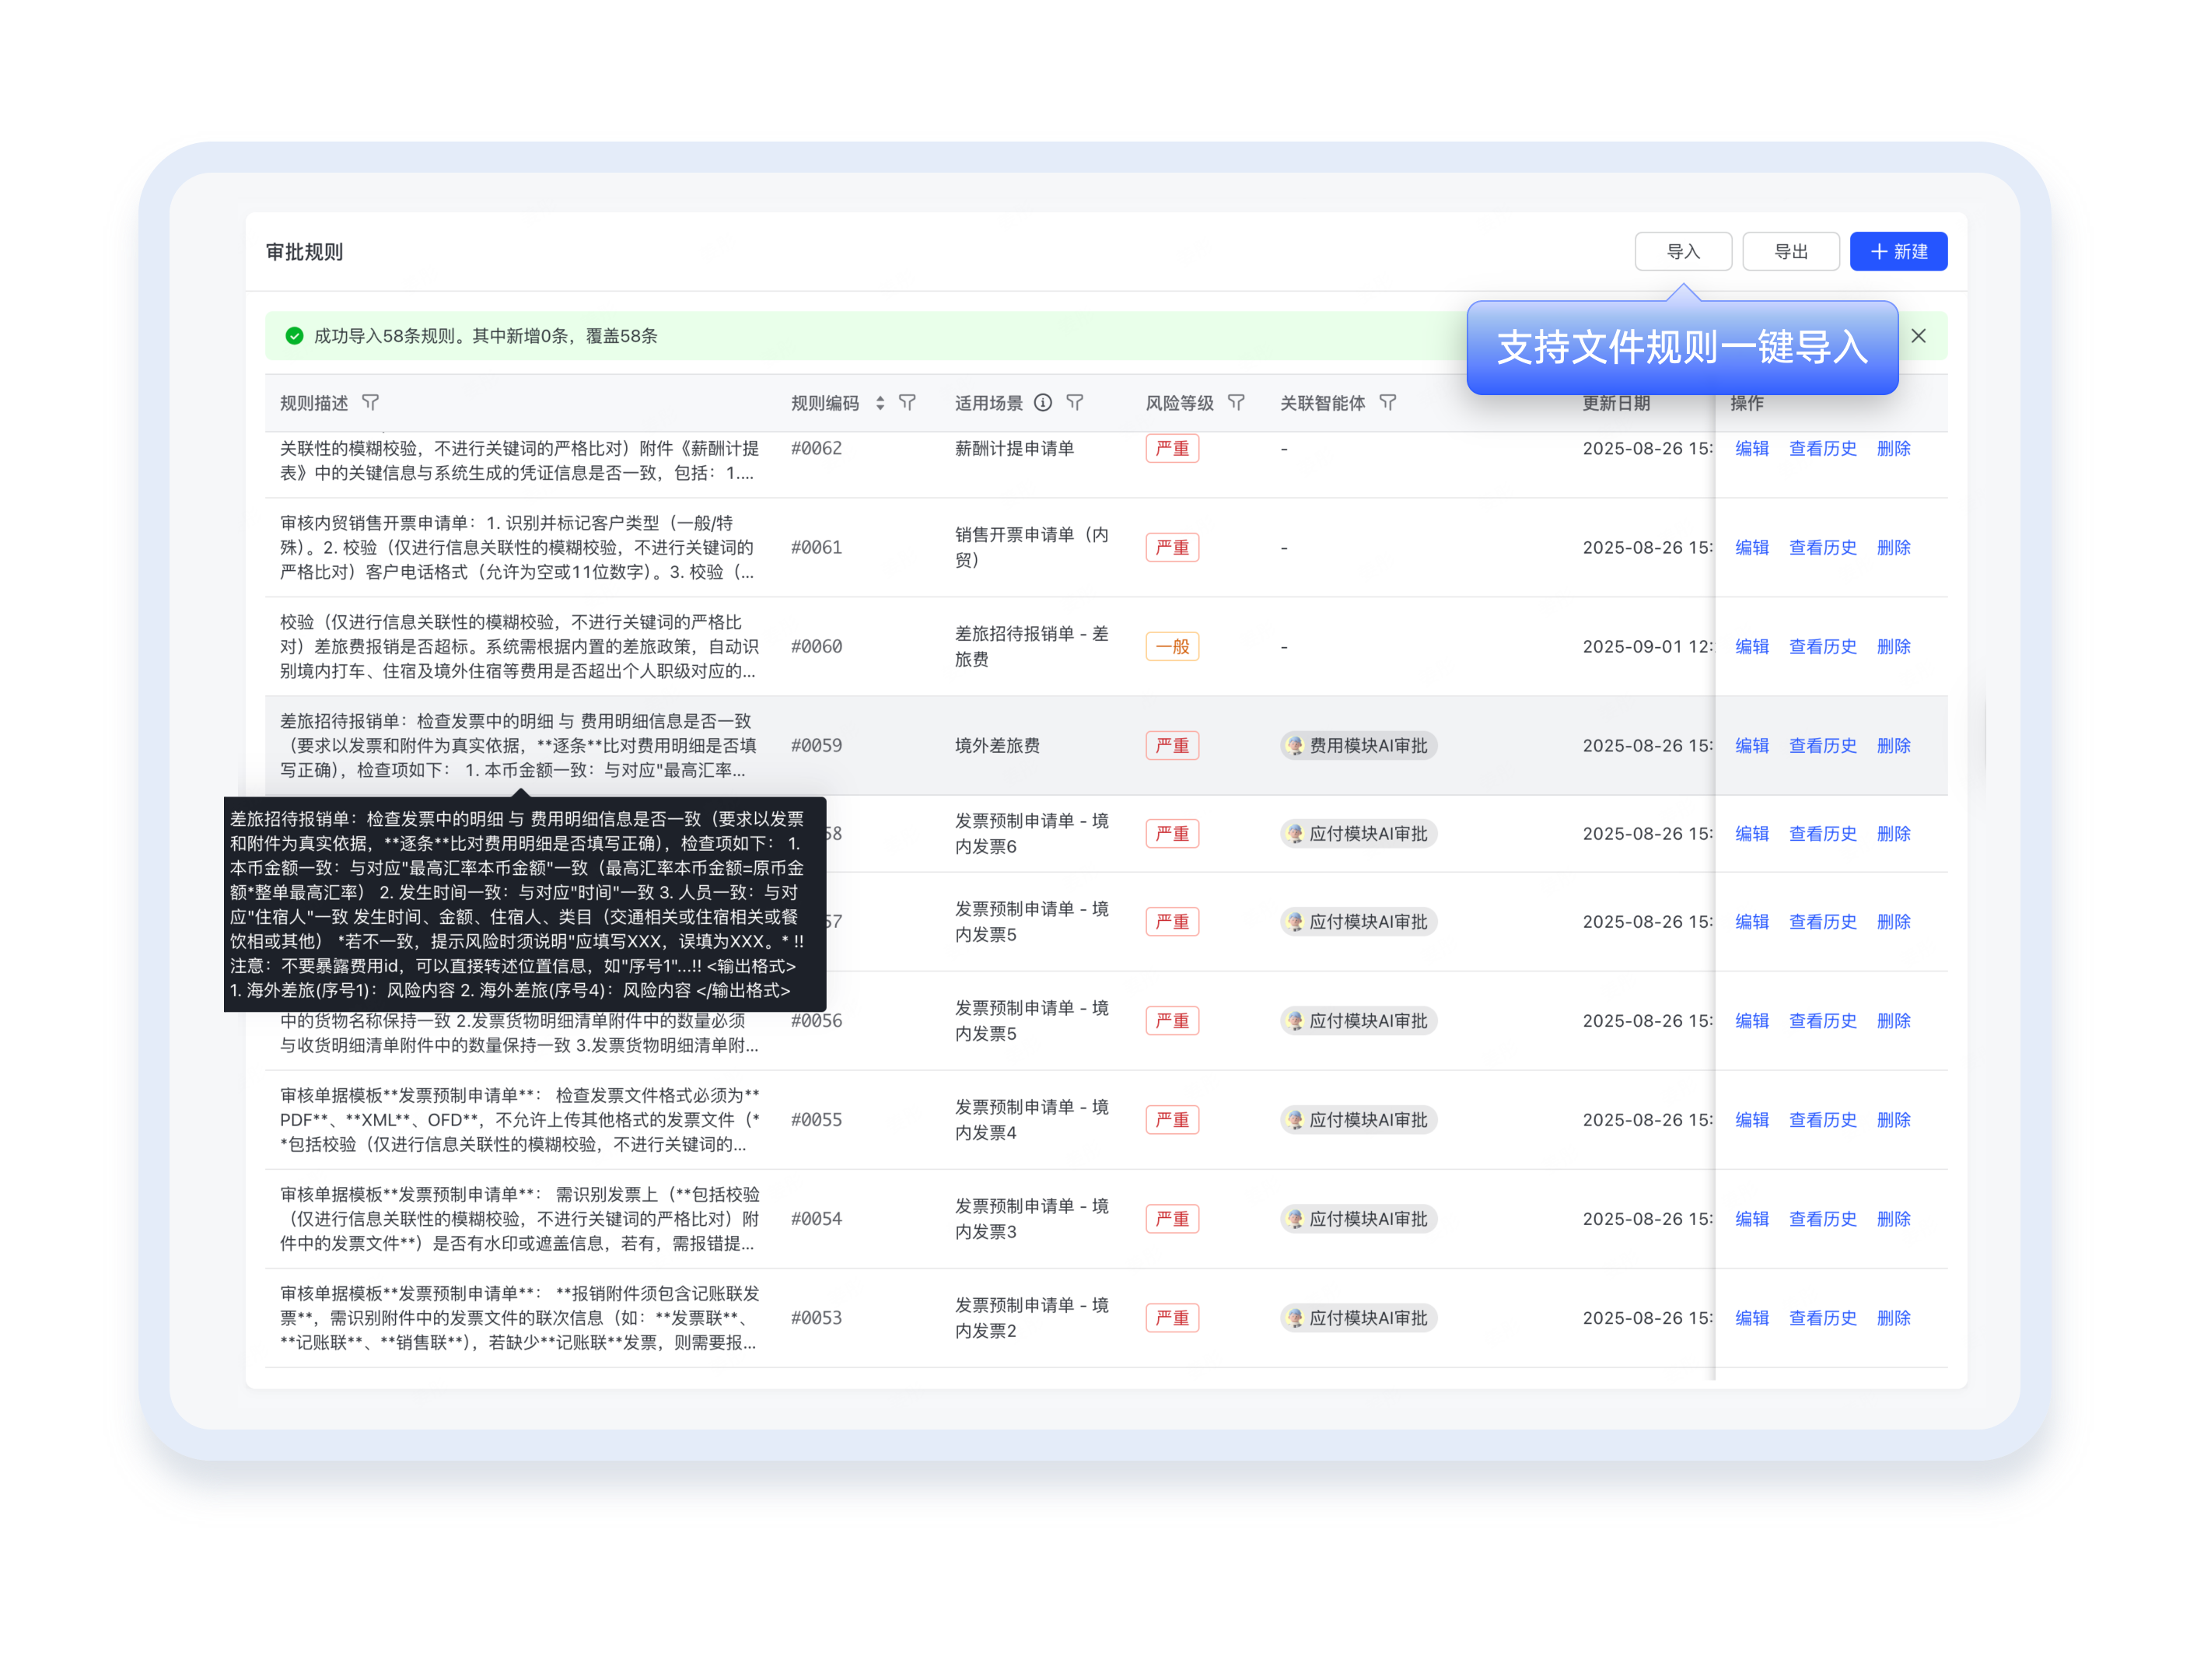The width and height of the screenshot is (2190, 1680).
Task: Delete rule #0059
Action: (x=1893, y=745)
